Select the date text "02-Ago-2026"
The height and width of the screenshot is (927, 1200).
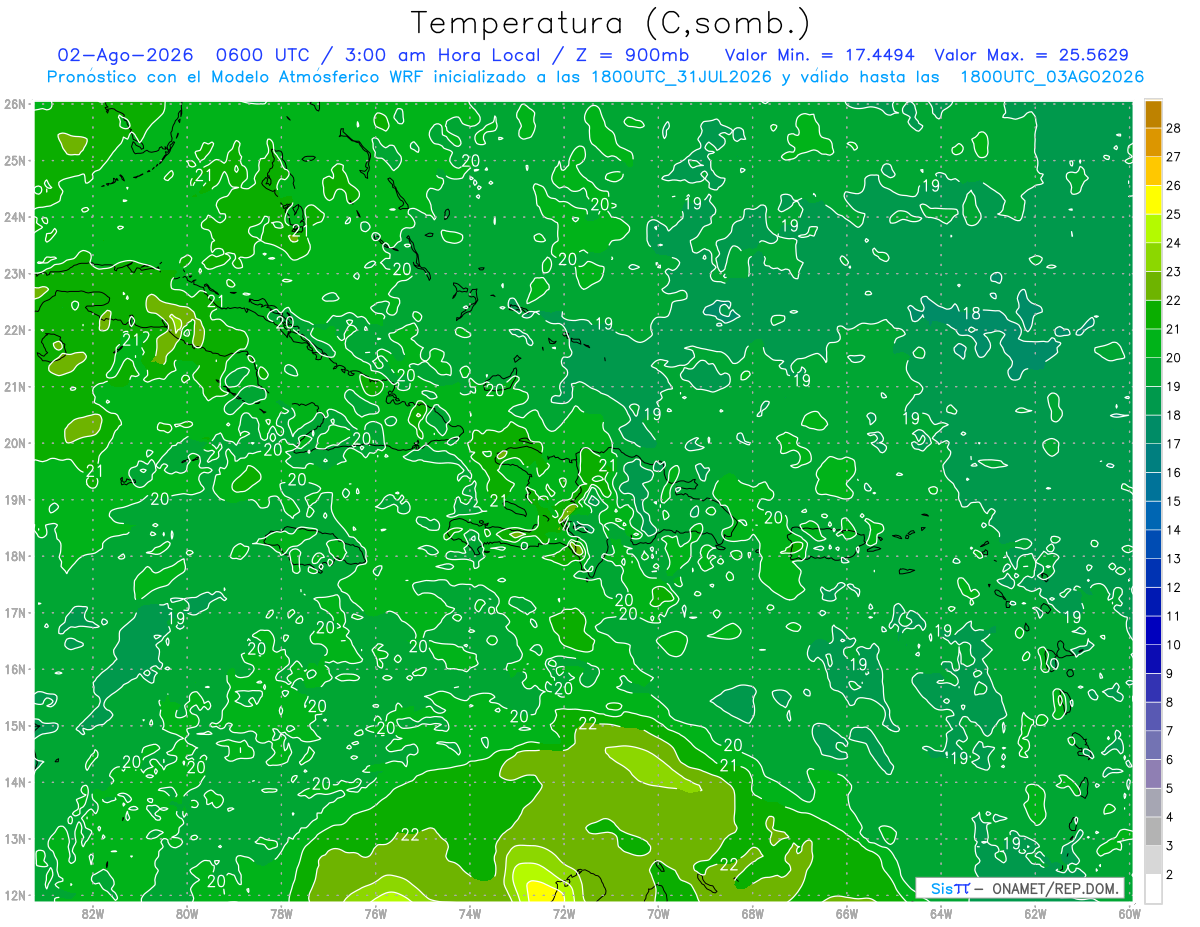[x=126, y=55]
